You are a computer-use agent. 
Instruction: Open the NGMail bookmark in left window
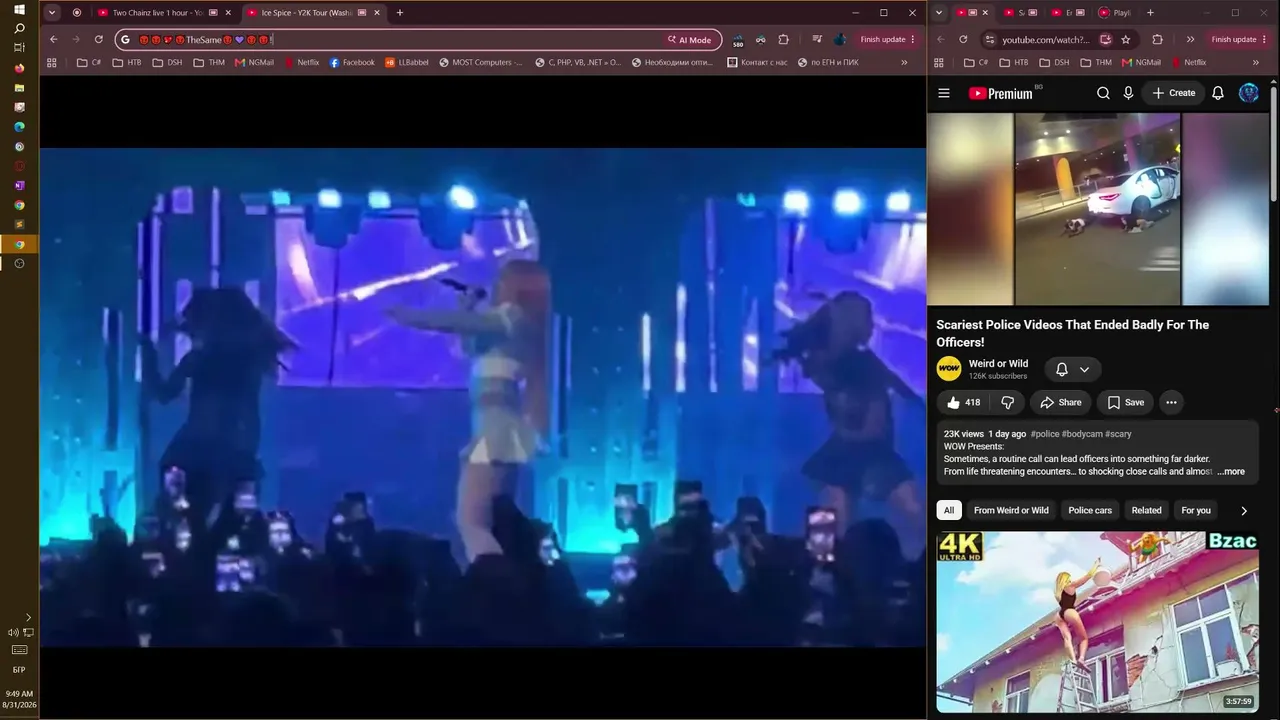(x=254, y=62)
